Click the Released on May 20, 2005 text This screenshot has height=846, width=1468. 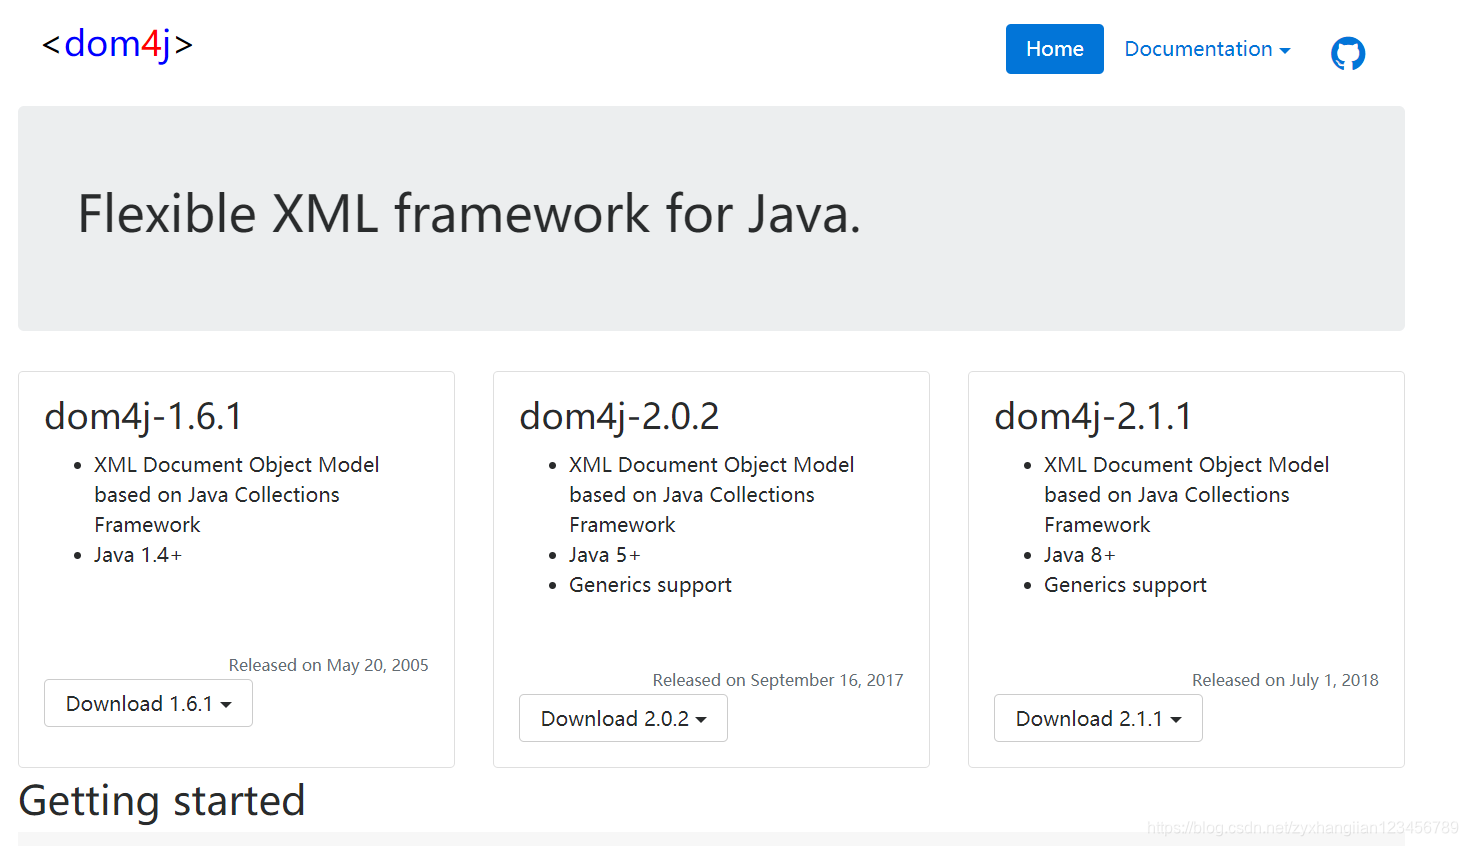(x=328, y=665)
